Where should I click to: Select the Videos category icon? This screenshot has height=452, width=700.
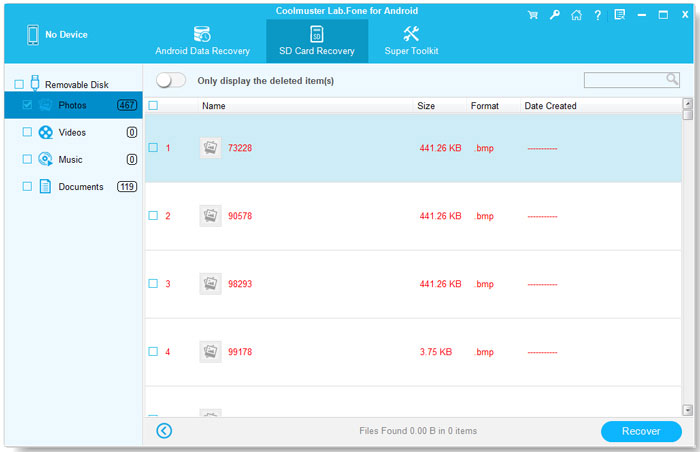pyautogui.click(x=46, y=132)
